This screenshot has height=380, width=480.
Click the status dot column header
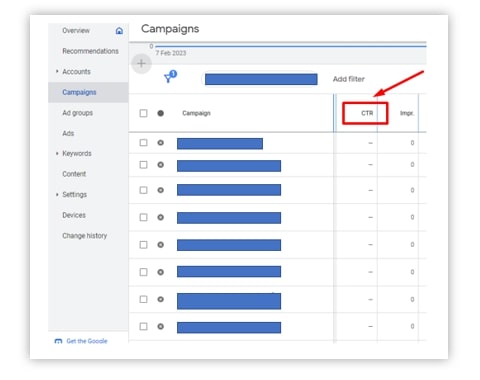pyautogui.click(x=160, y=113)
